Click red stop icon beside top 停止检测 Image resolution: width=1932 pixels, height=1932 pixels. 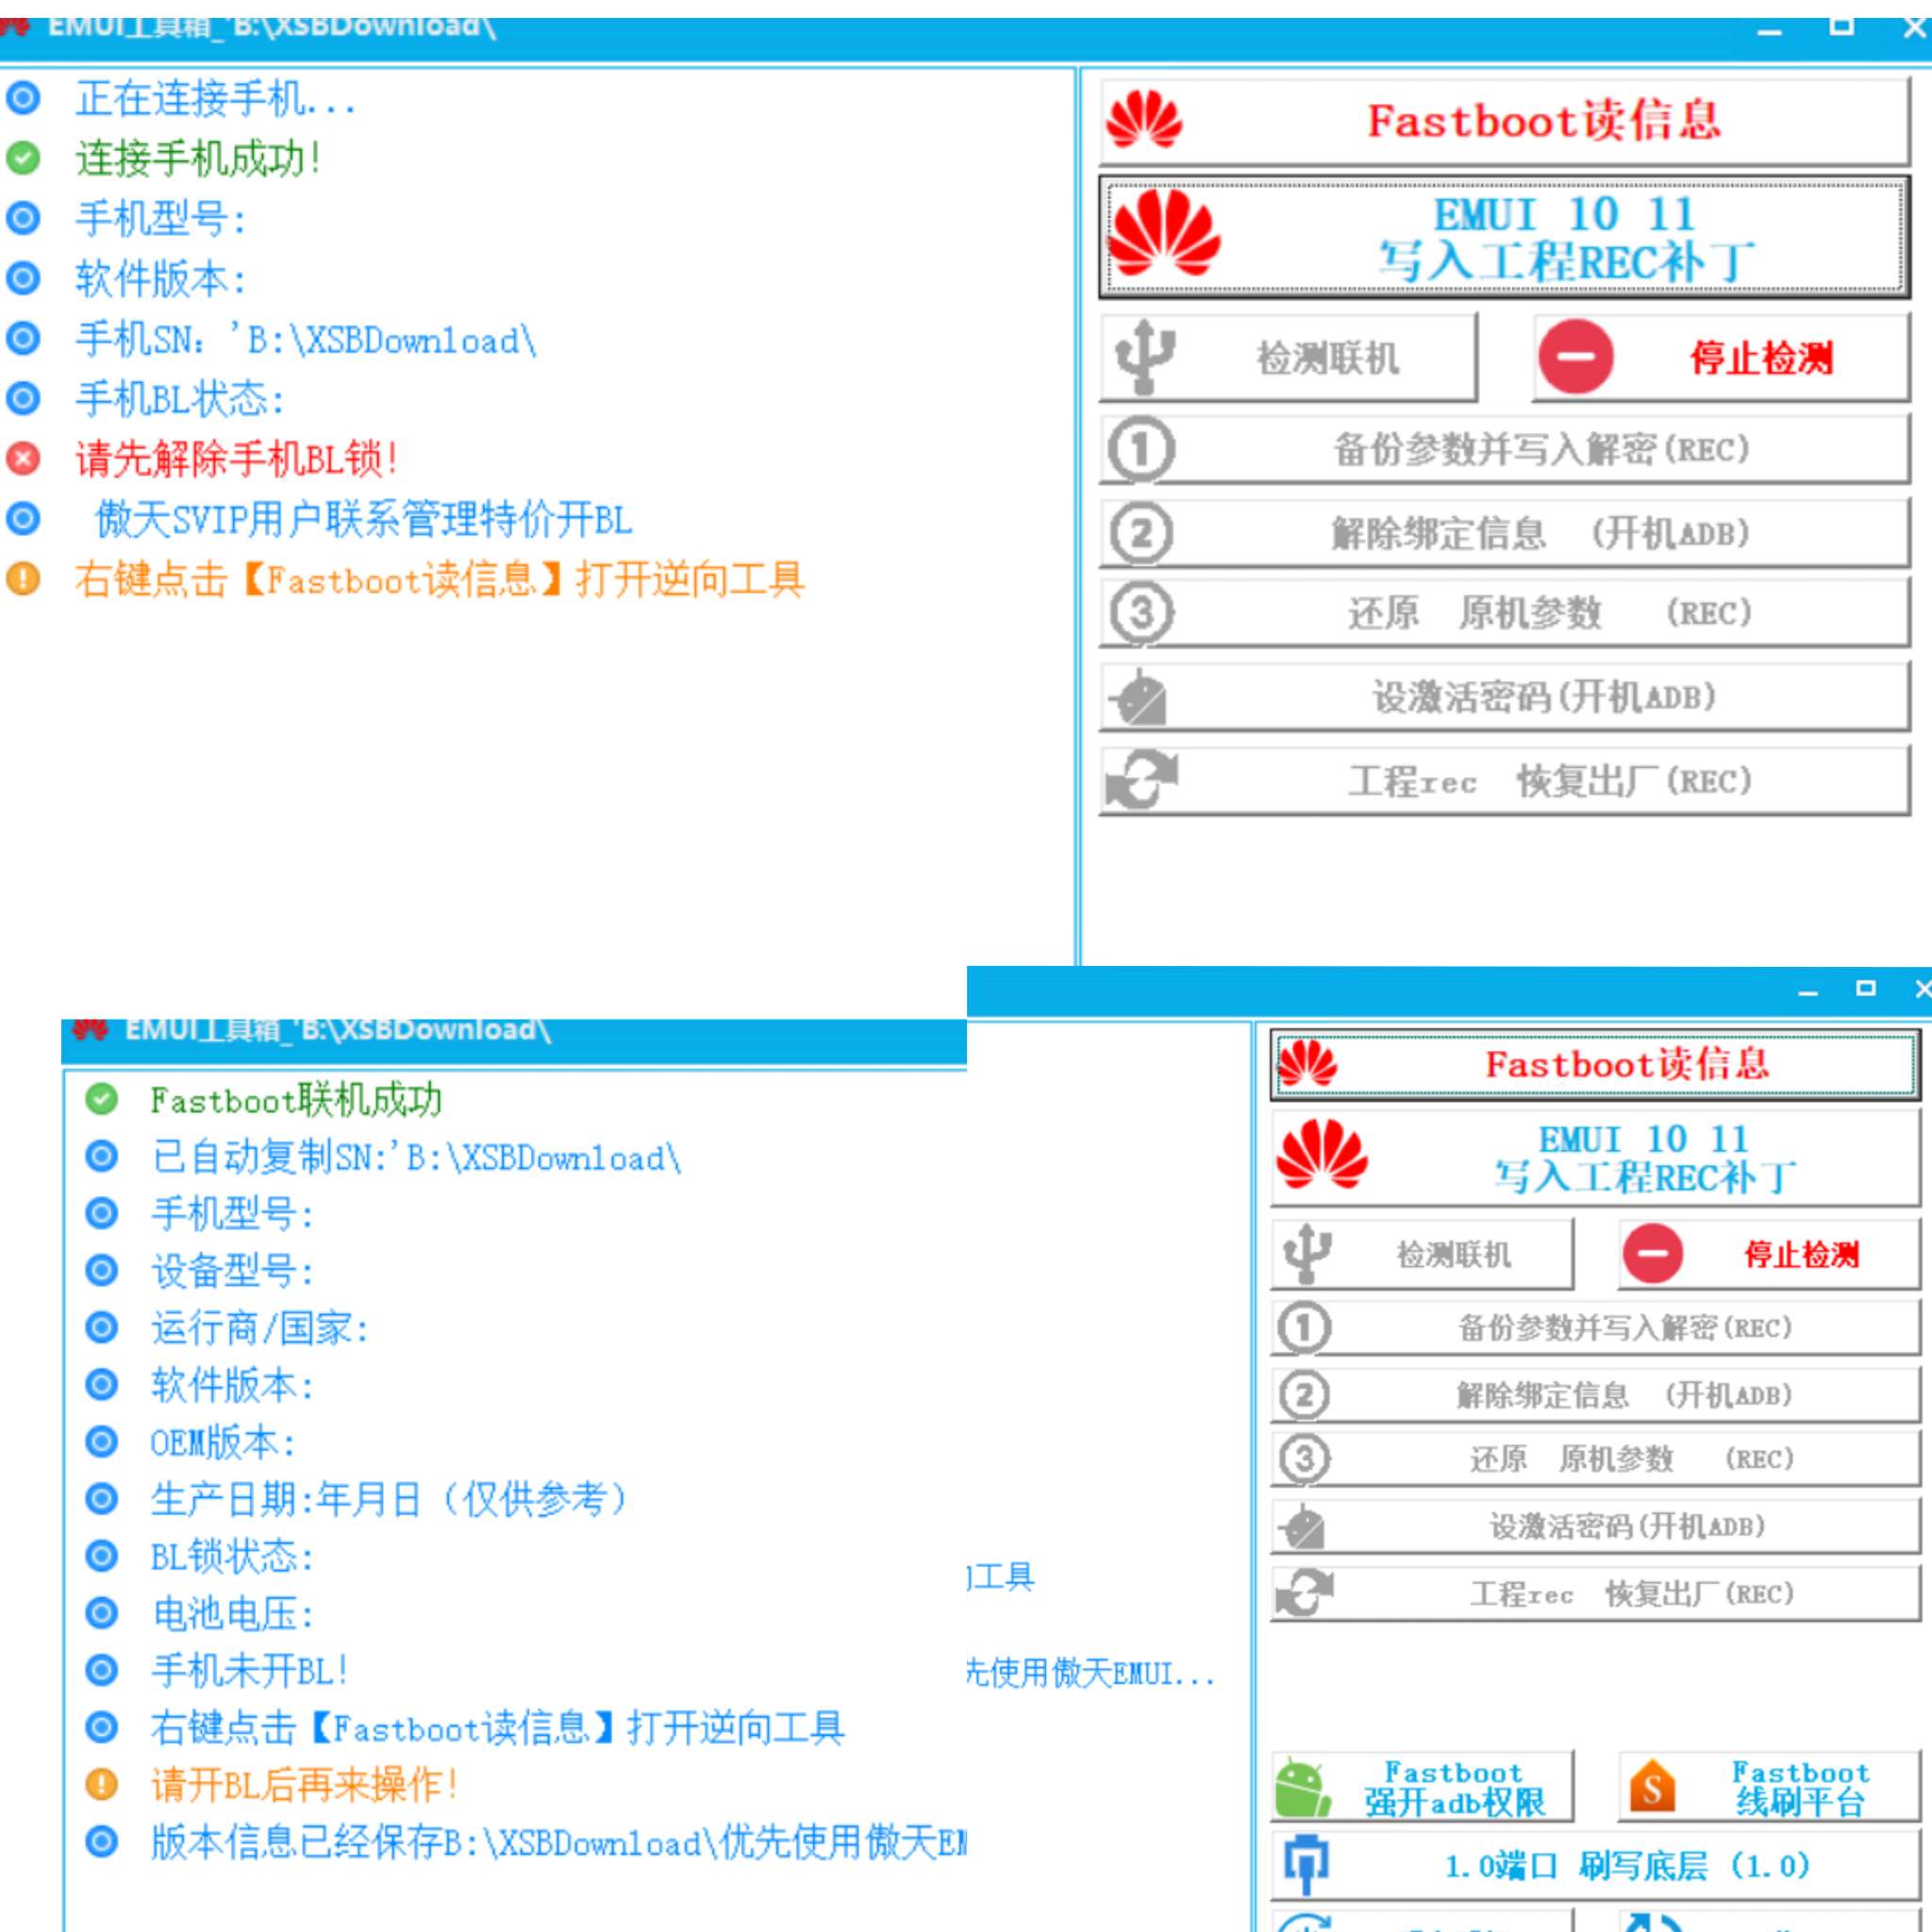tap(1576, 357)
